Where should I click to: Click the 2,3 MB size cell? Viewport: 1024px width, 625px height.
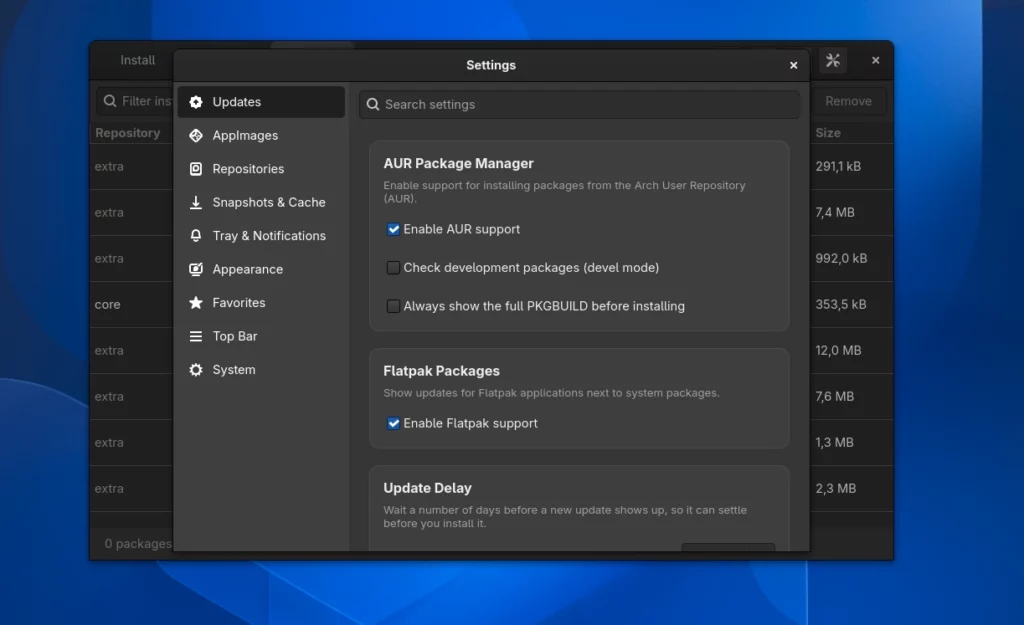(835, 489)
